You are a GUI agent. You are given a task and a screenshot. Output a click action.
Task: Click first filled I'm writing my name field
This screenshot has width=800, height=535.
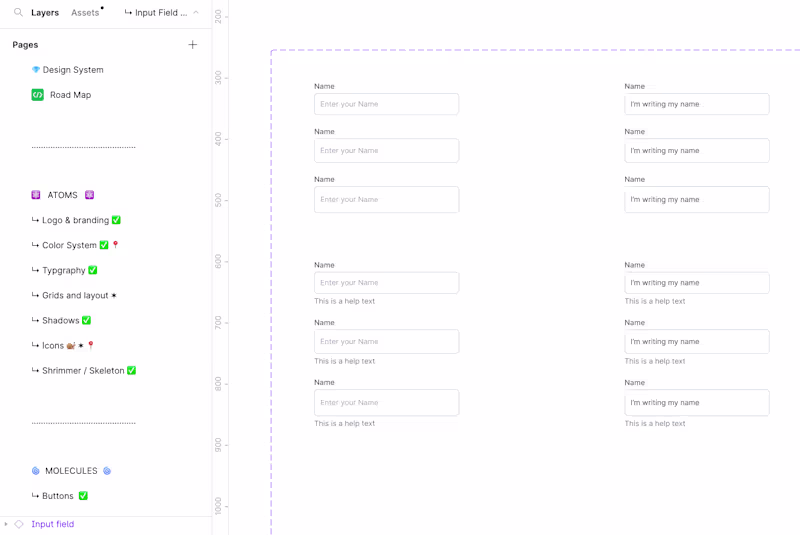click(696, 104)
